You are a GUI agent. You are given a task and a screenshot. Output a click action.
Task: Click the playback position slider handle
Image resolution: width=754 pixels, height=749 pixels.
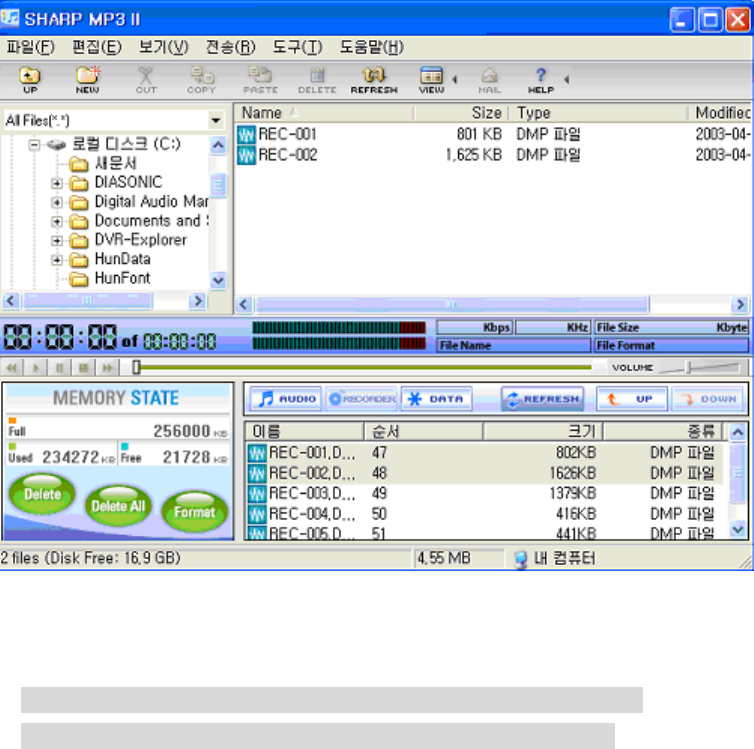[x=136, y=367]
